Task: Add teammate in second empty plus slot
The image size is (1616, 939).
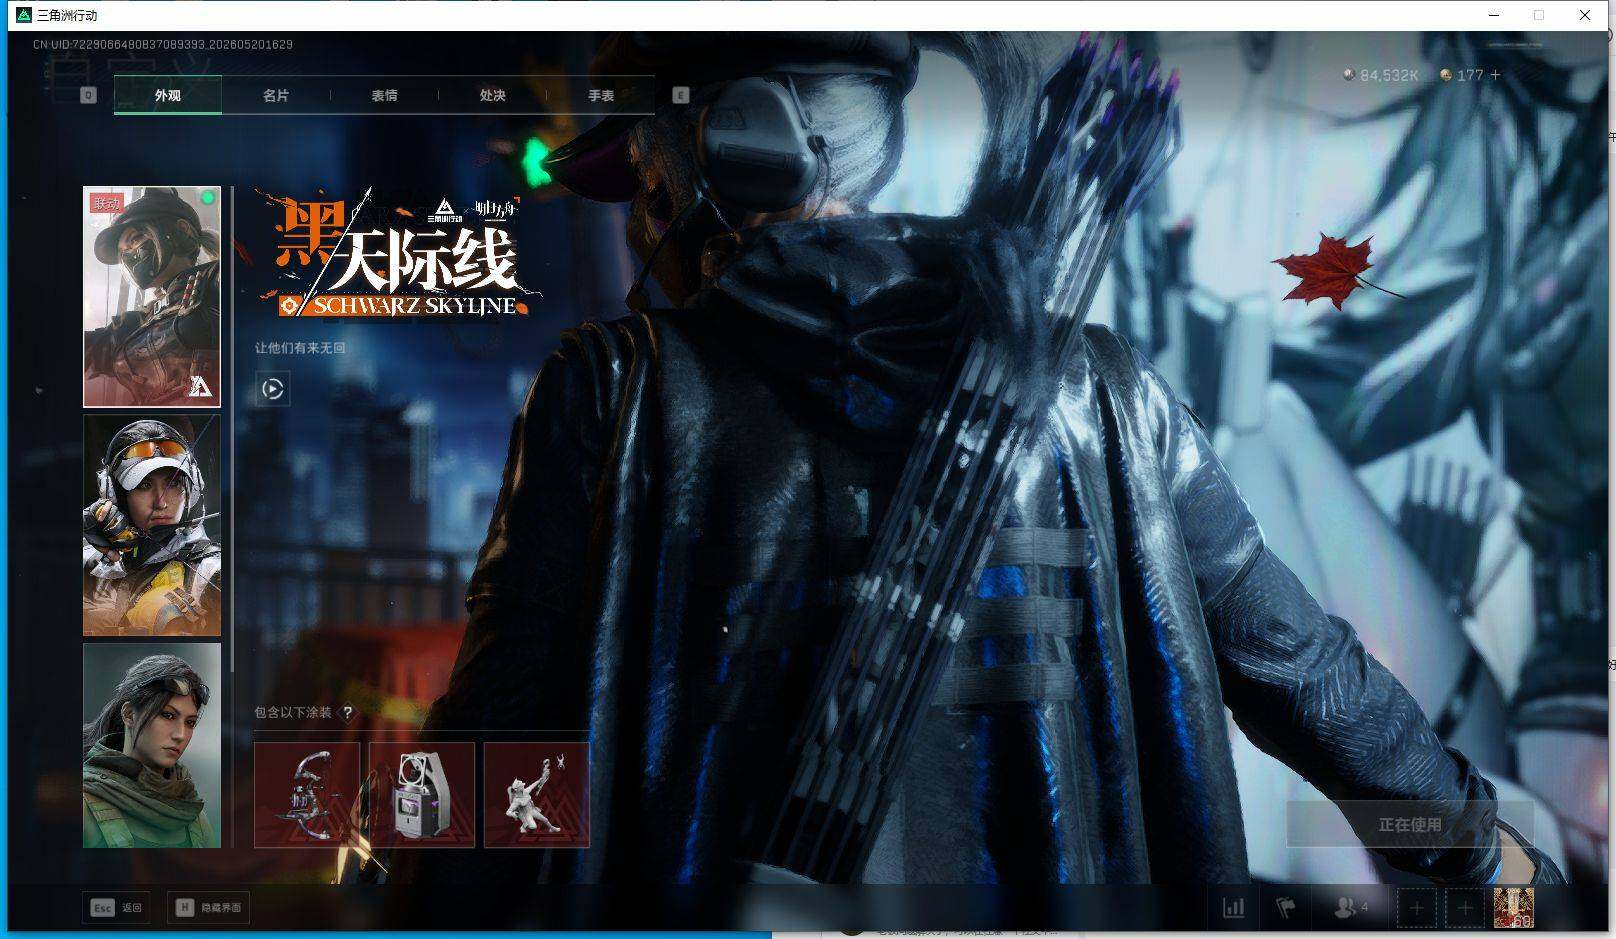Action: (x=1465, y=908)
